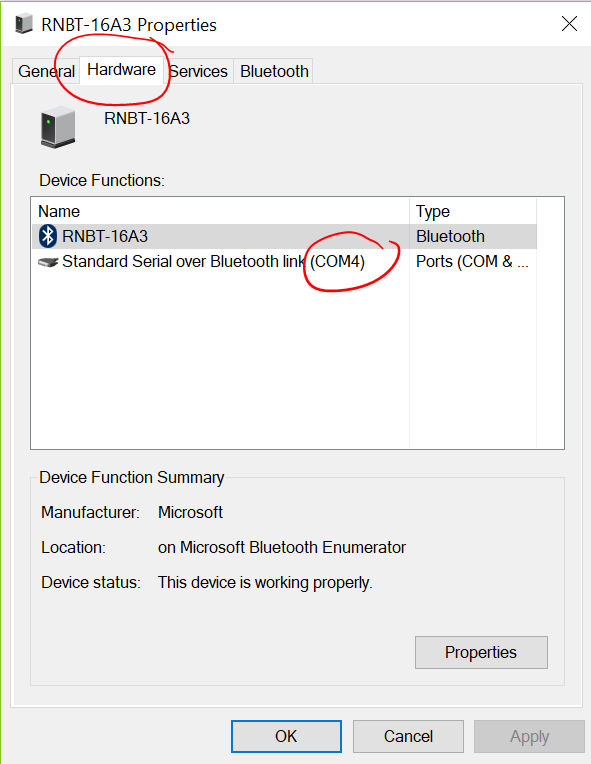Click the Type column header

coord(473,211)
